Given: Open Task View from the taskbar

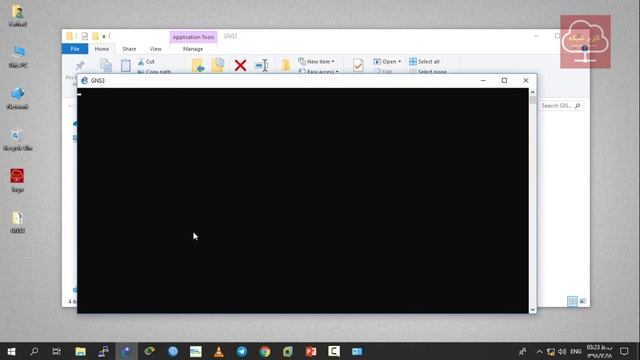Looking at the screenshot, I should click(57, 351).
